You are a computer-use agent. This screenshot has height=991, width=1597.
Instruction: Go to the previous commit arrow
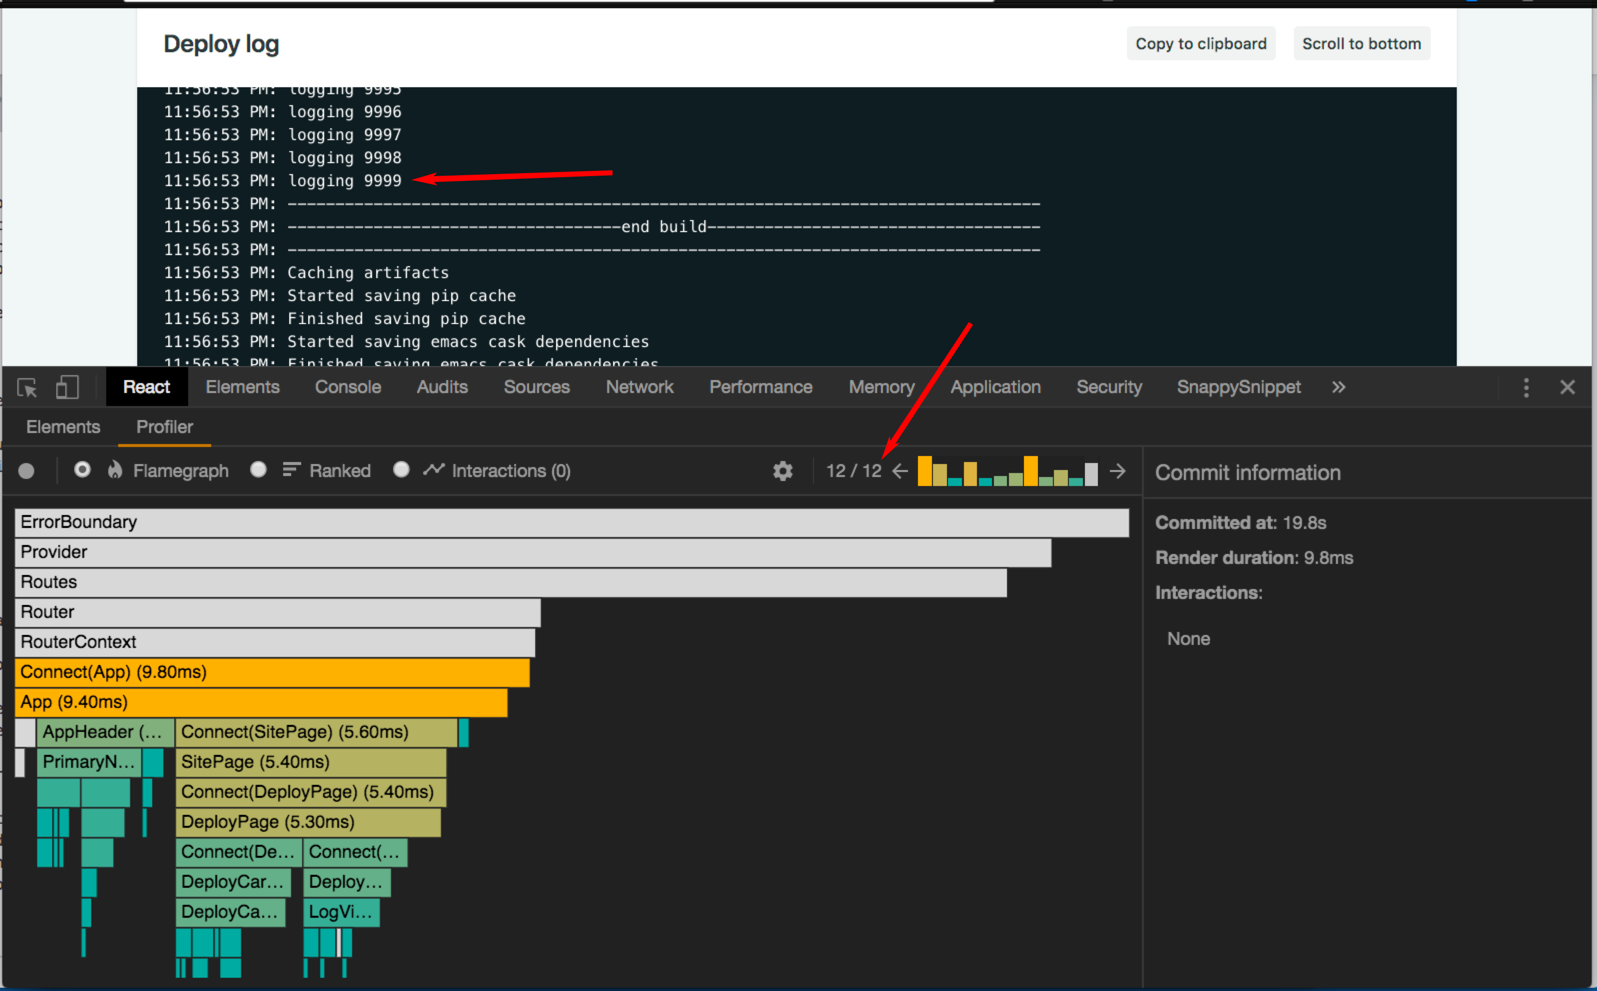coord(900,471)
